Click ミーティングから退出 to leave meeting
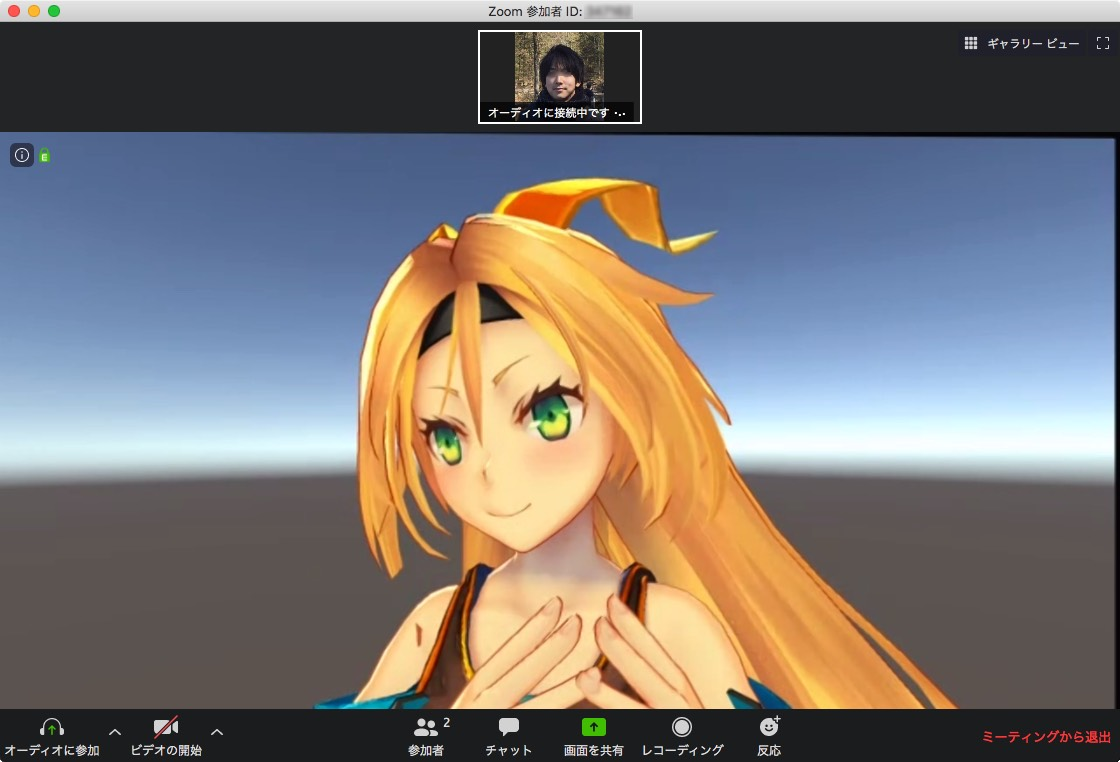 [1046, 737]
